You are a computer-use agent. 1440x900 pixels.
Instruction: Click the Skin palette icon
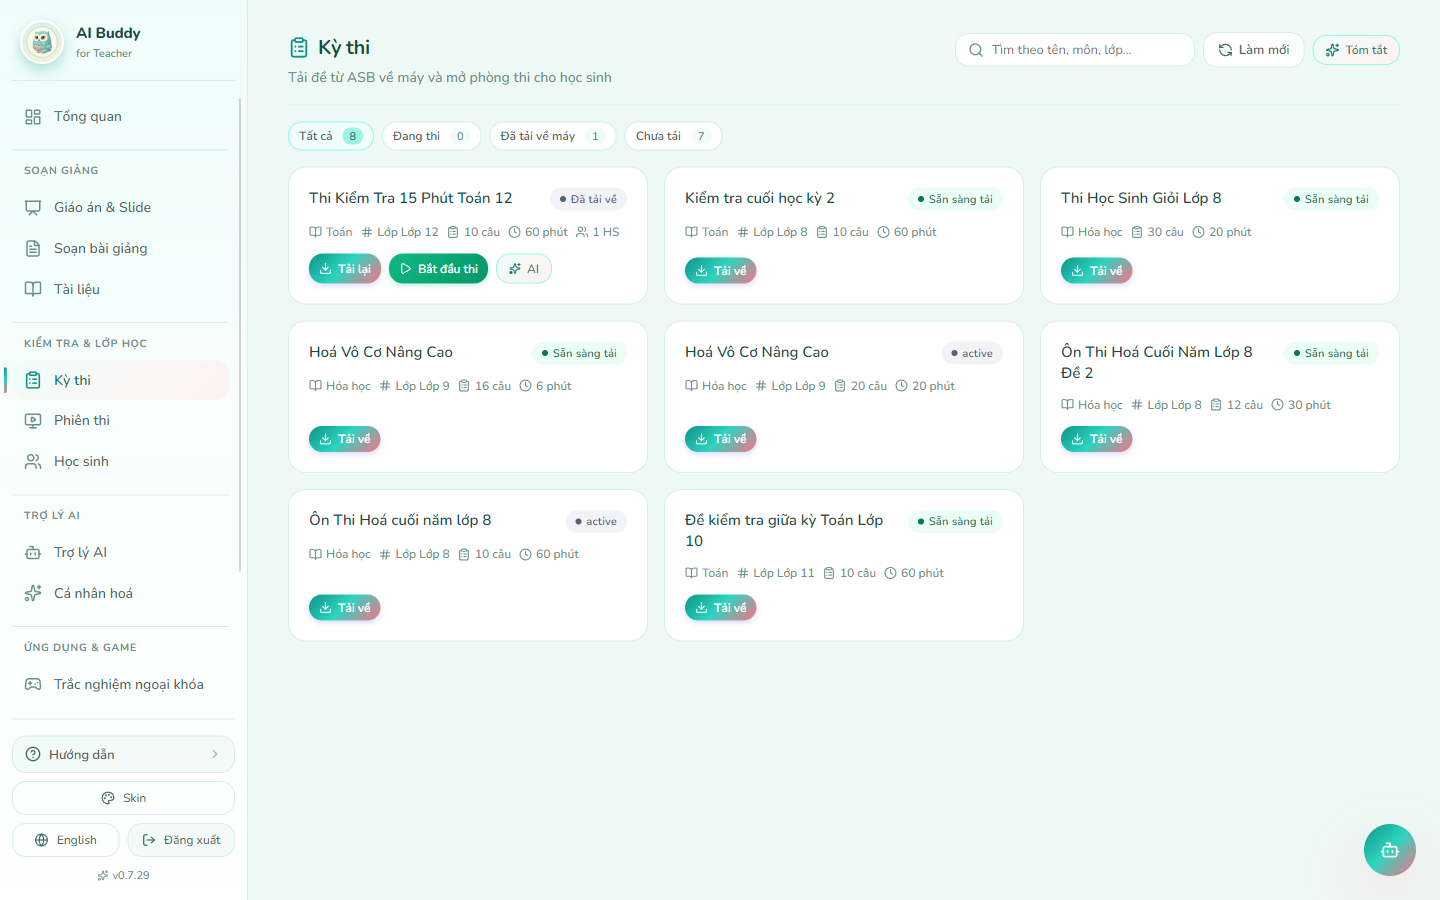(108, 798)
